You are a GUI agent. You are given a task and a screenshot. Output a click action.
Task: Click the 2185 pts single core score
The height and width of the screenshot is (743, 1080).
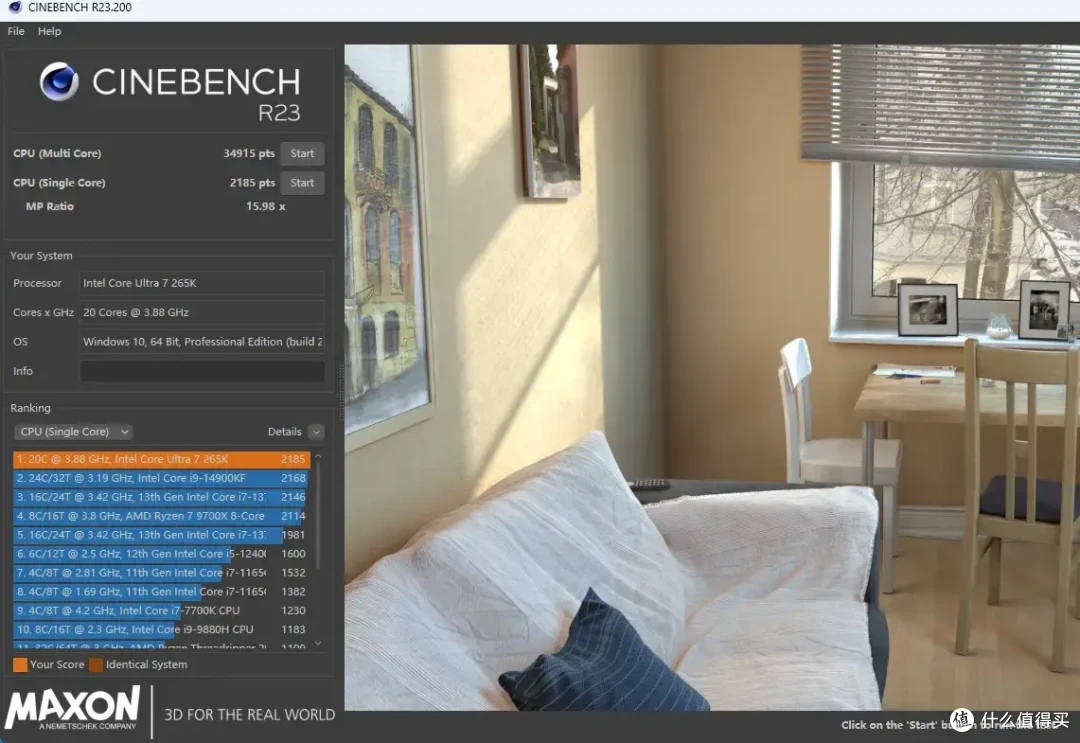[x=252, y=182]
